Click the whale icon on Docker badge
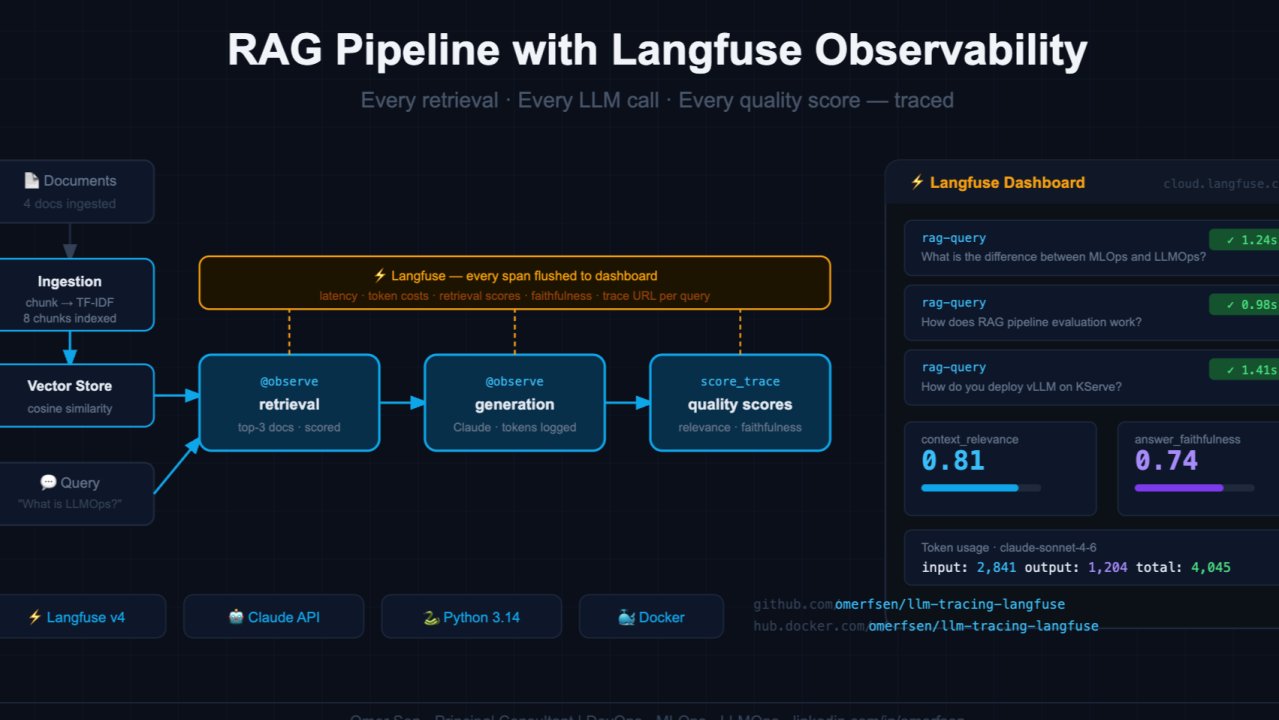The image size is (1279, 720). click(x=626, y=617)
